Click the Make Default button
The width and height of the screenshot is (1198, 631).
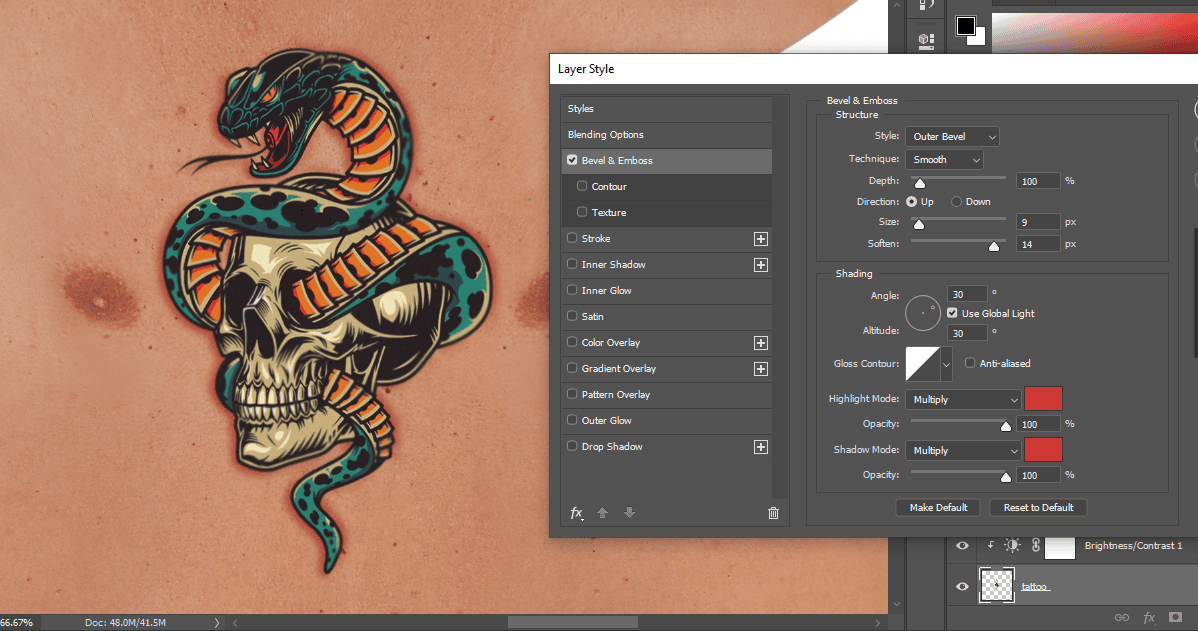pyautogui.click(x=937, y=507)
